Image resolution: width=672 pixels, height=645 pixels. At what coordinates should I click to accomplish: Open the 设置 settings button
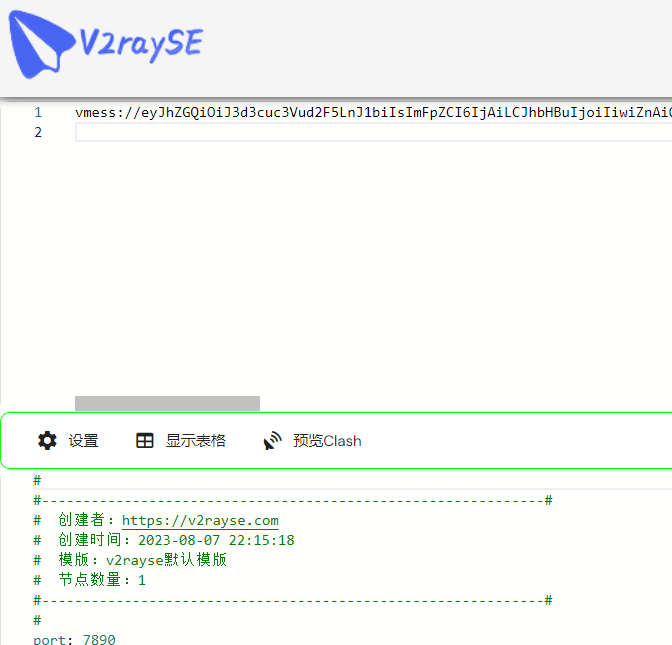[x=83, y=441]
